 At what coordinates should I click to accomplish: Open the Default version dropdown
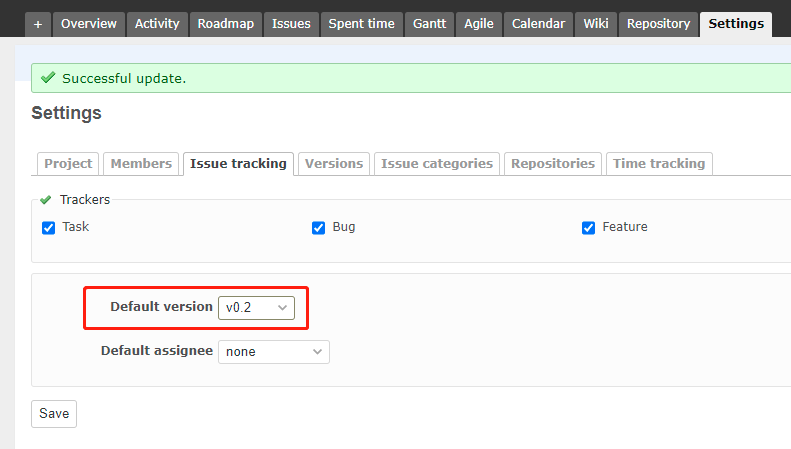[256, 308]
